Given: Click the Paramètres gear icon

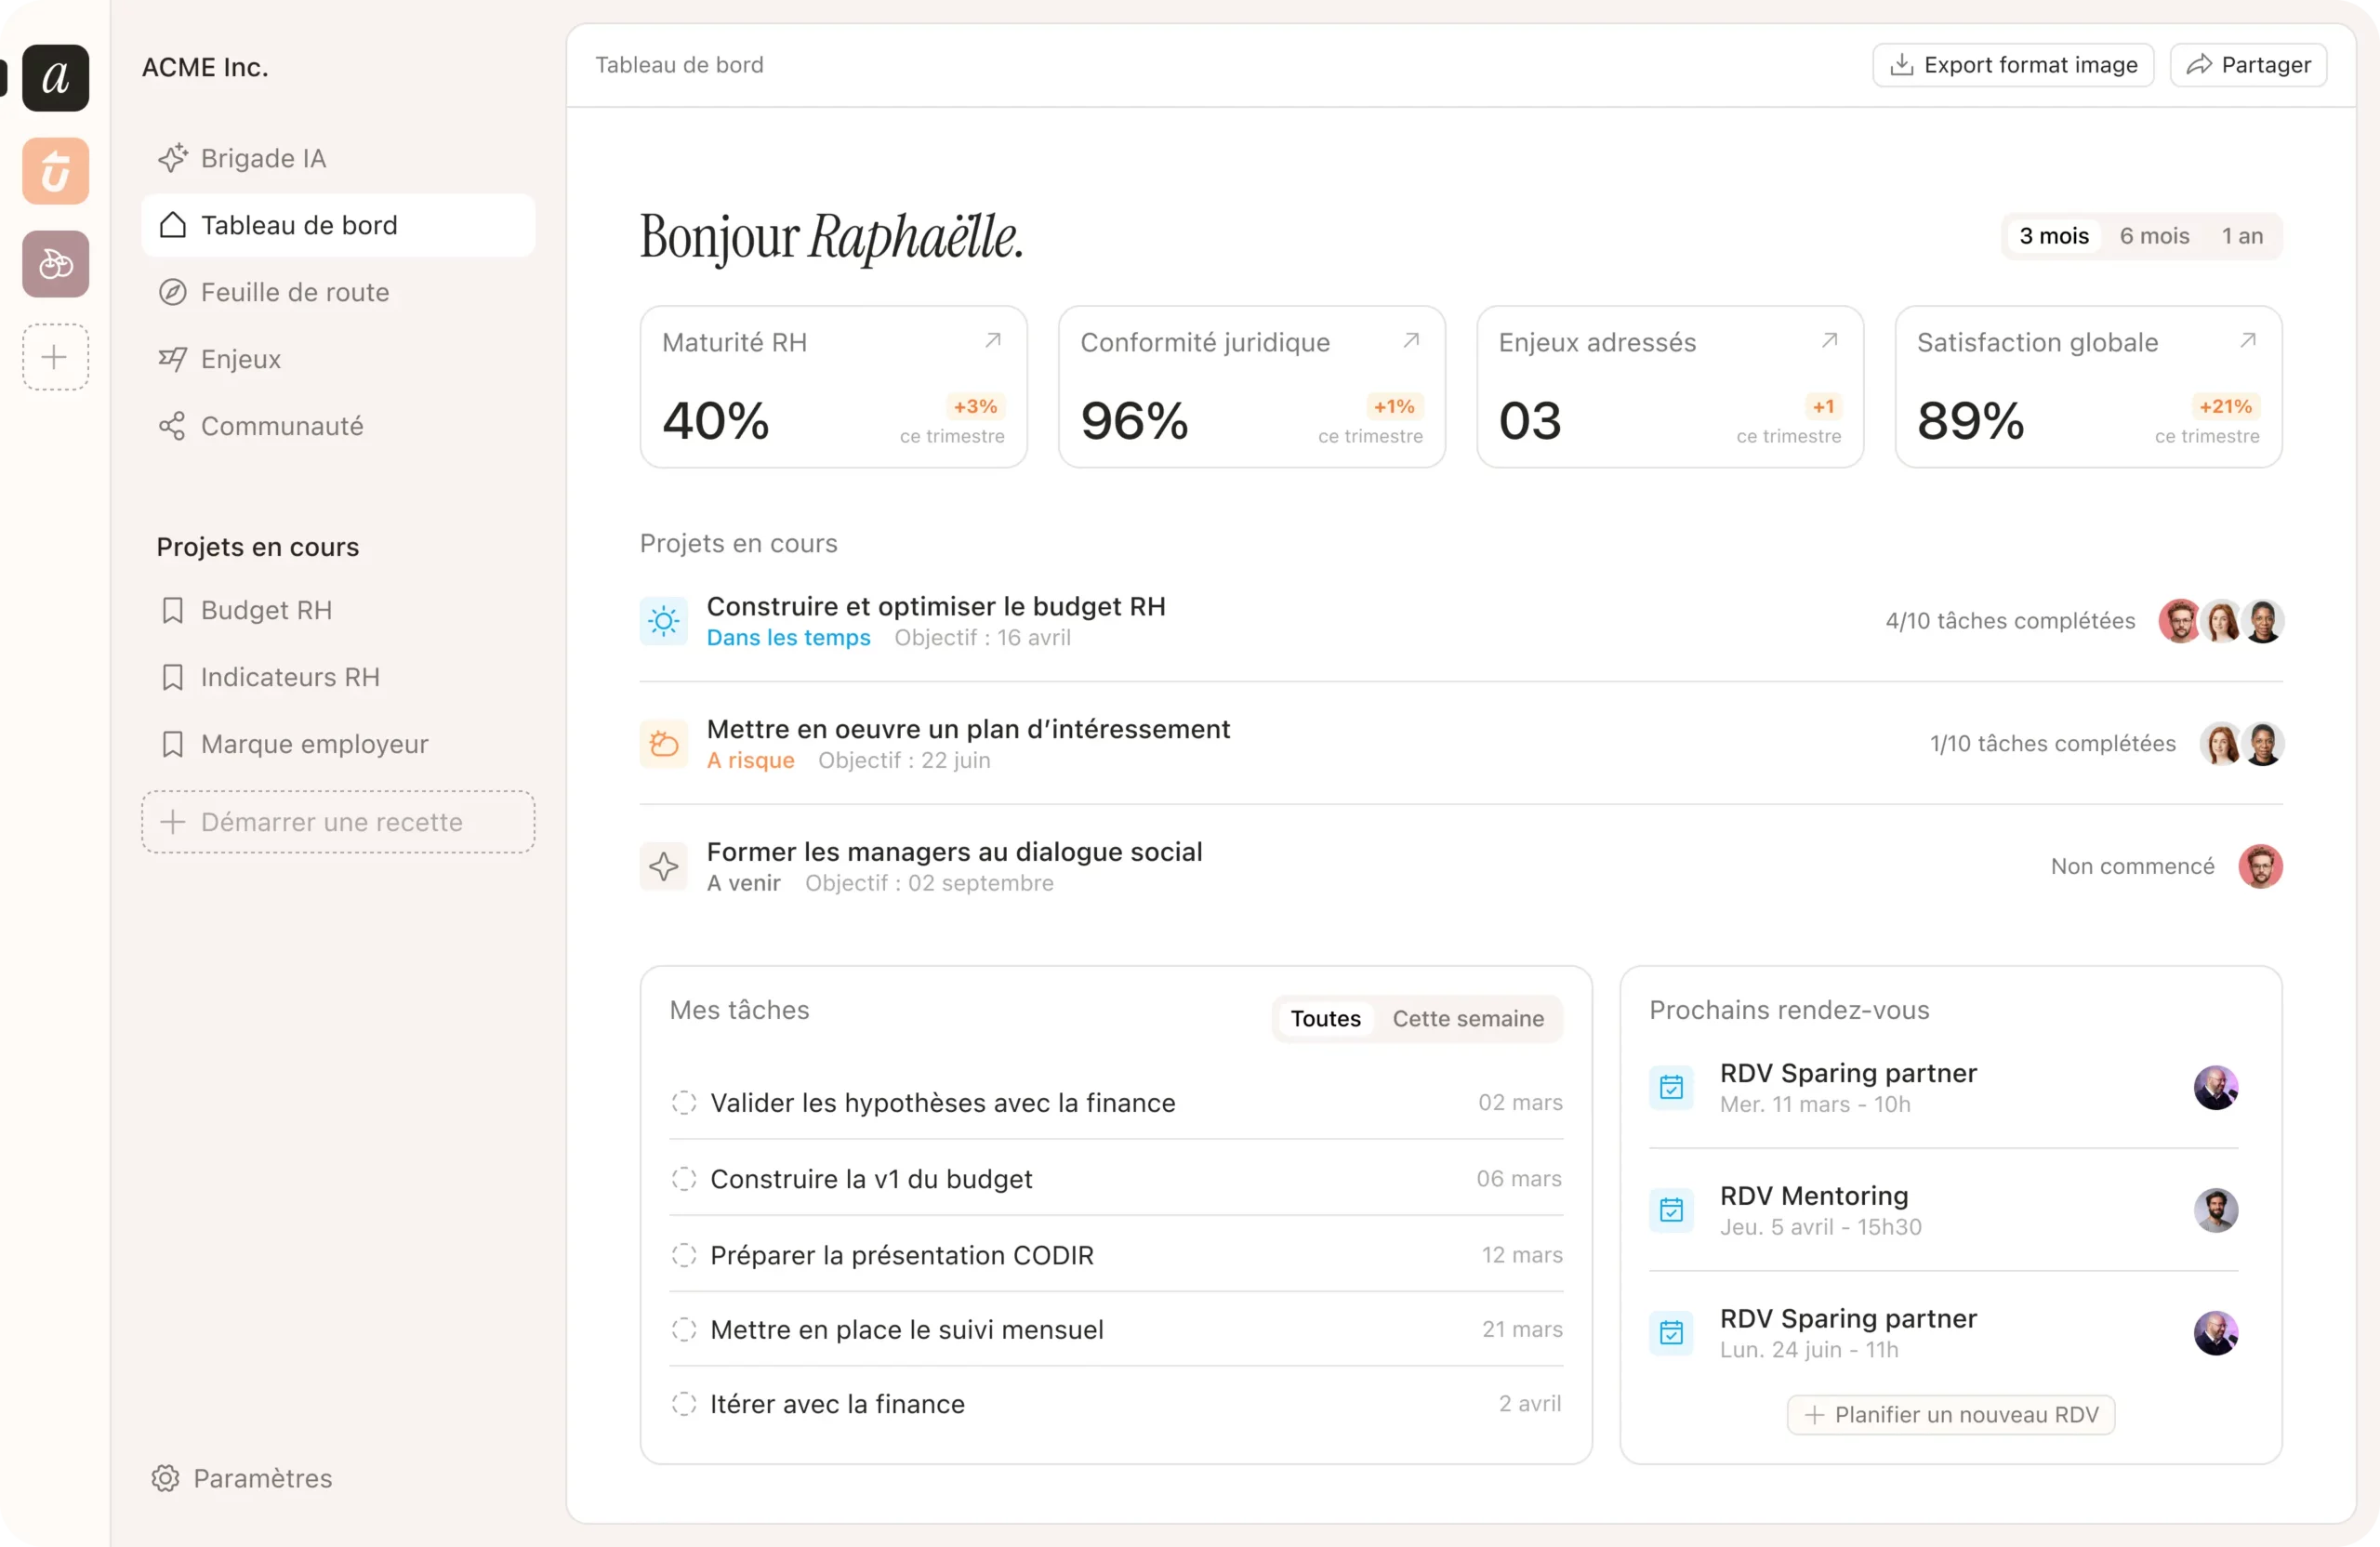Looking at the screenshot, I should tap(166, 1478).
